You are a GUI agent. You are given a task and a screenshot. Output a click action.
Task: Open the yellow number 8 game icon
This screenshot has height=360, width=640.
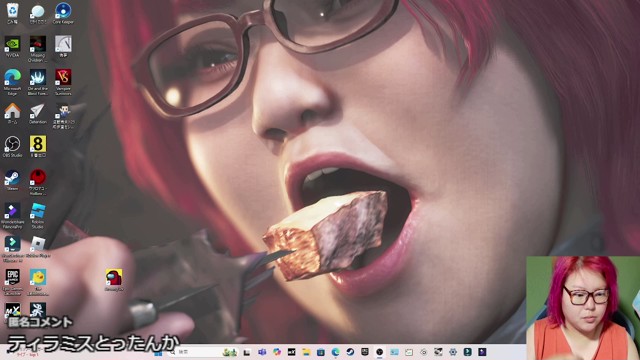click(x=38, y=146)
